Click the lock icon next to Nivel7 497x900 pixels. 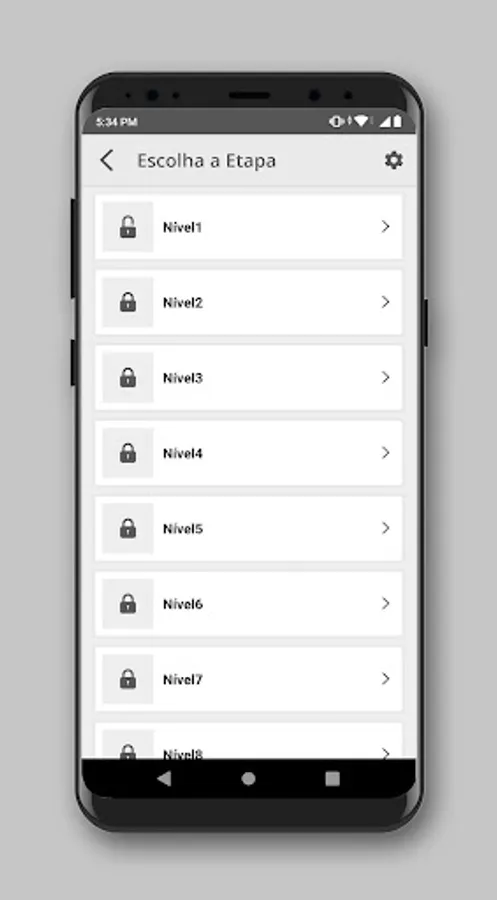[x=128, y=679]
